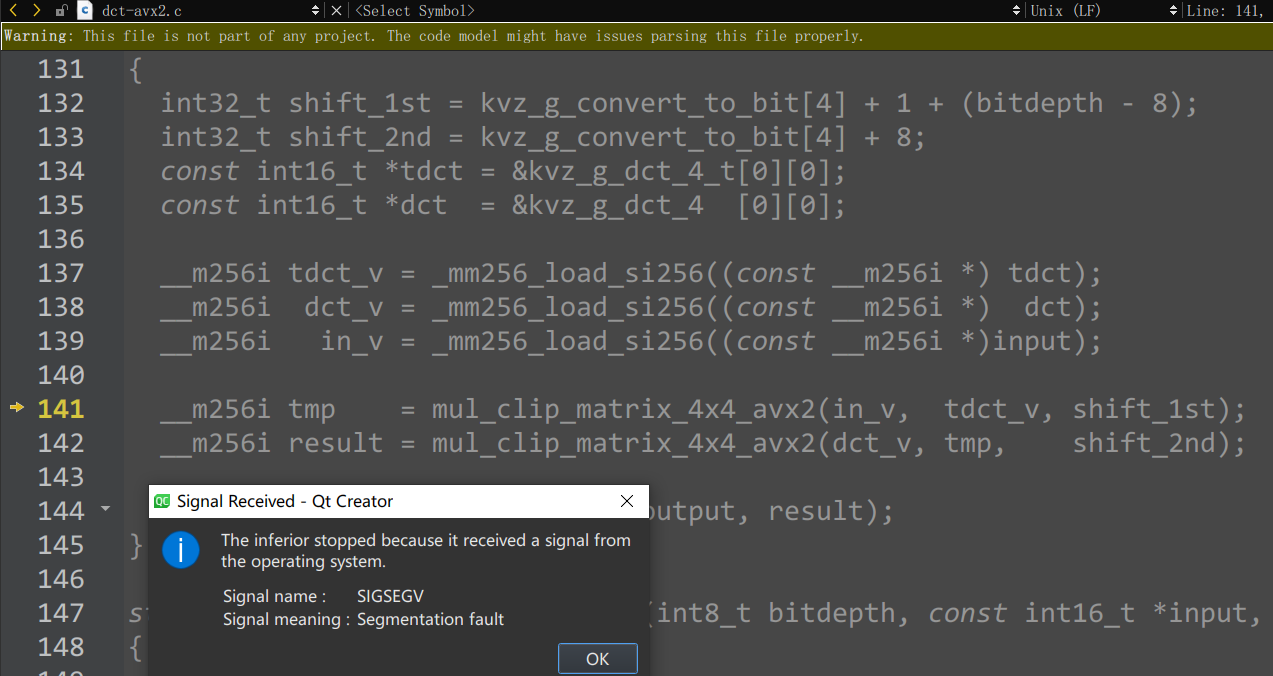Close dct-avx2.c using the X icon
1273x676 pixels.
(336, 10)
